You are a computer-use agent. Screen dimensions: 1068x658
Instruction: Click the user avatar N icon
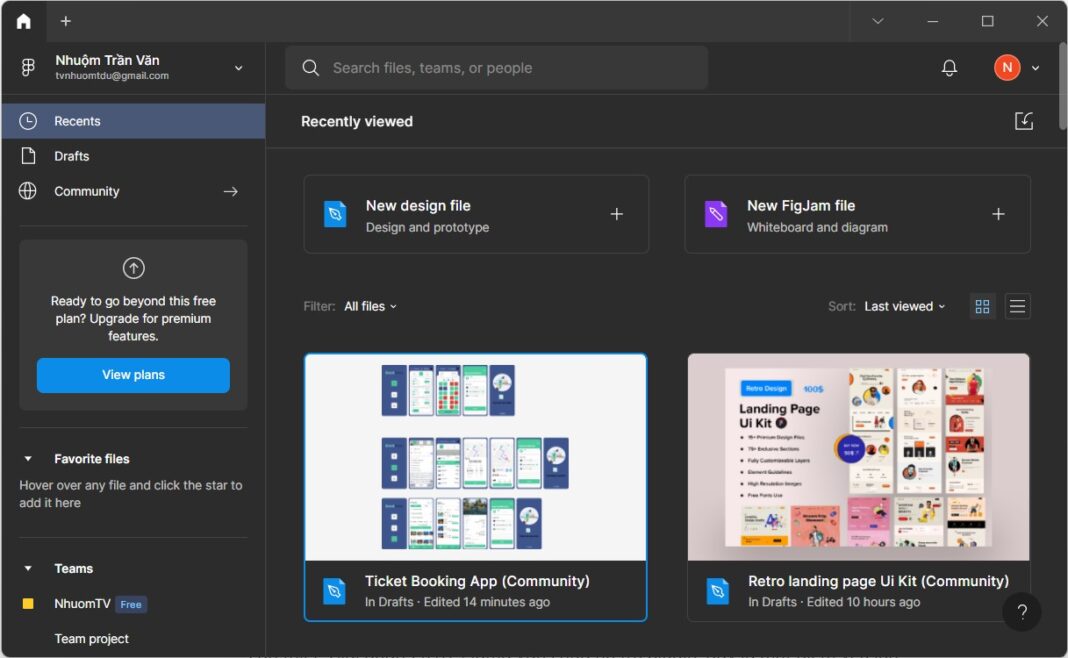click(x=1006, y=68)
